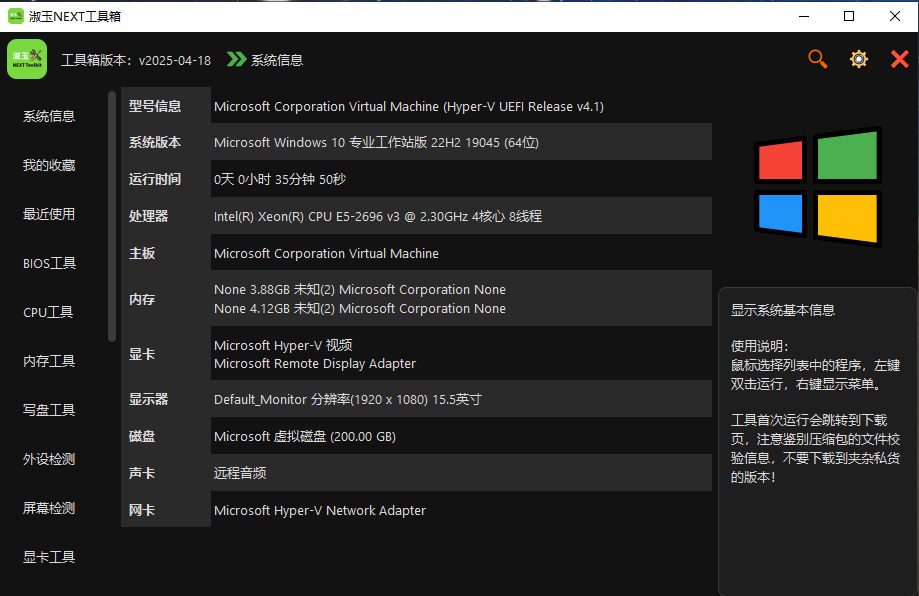Open 内存工具 category
Image resolution: width=919 pixels, height=596 pixels.
49,361
